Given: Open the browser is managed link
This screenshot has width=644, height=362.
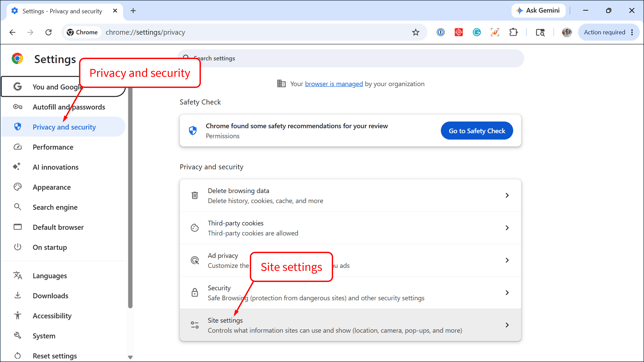Looking at the screenshot, I should point(334,84).
